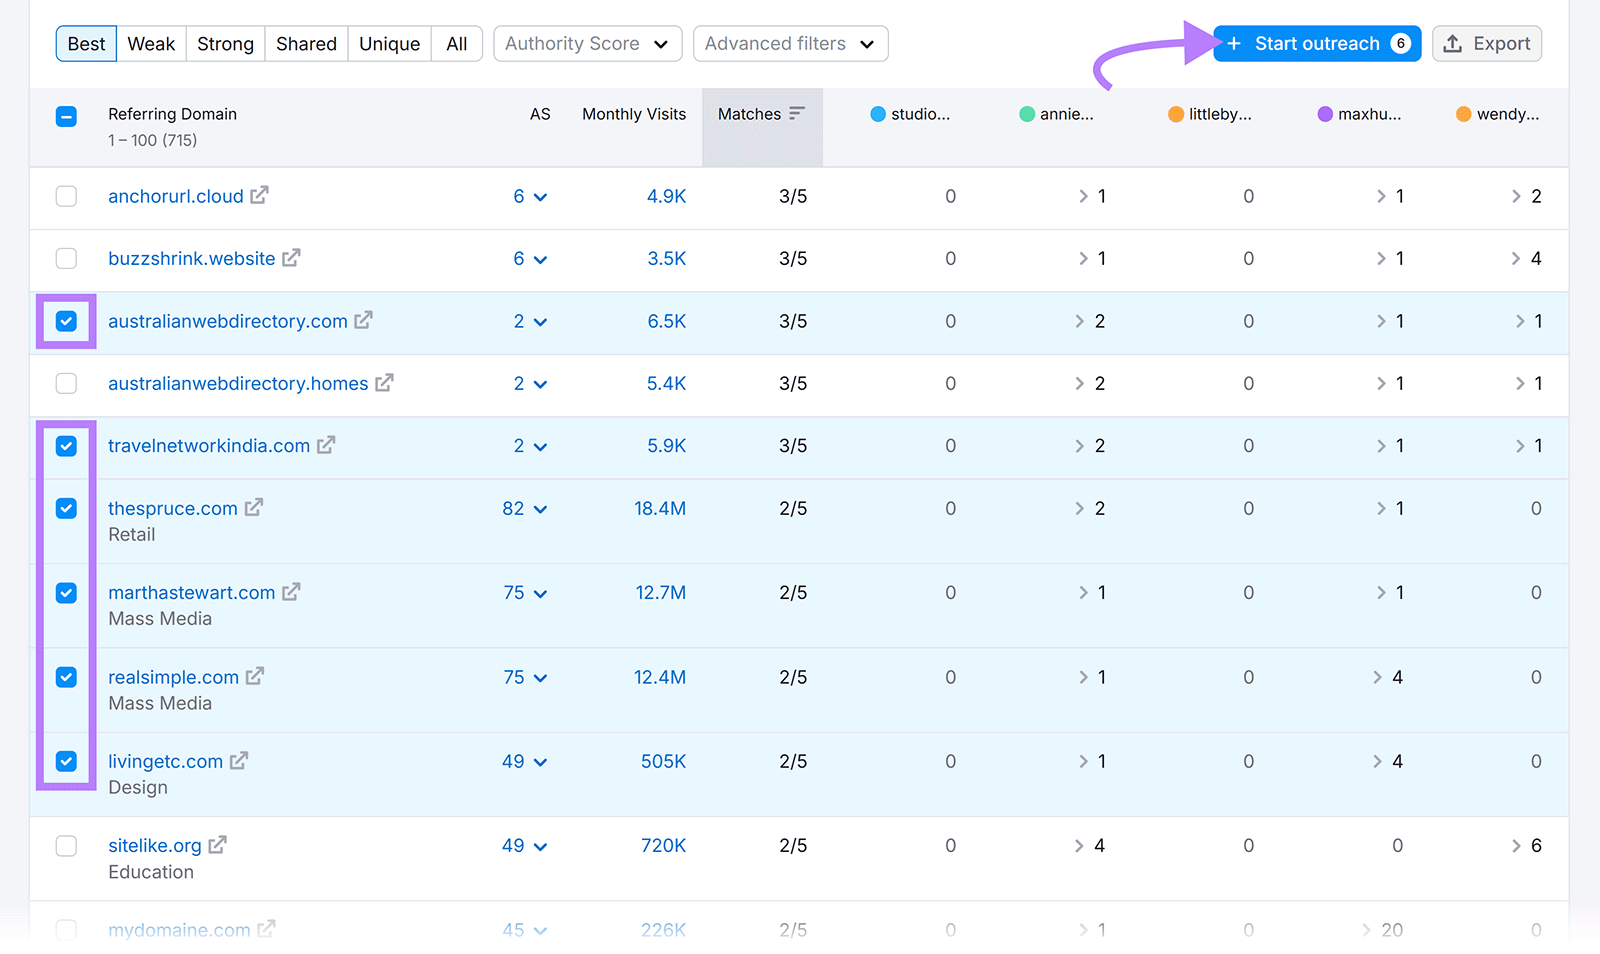Open anchorurl.cloud via its external link icon

click(x=259, y=196)
